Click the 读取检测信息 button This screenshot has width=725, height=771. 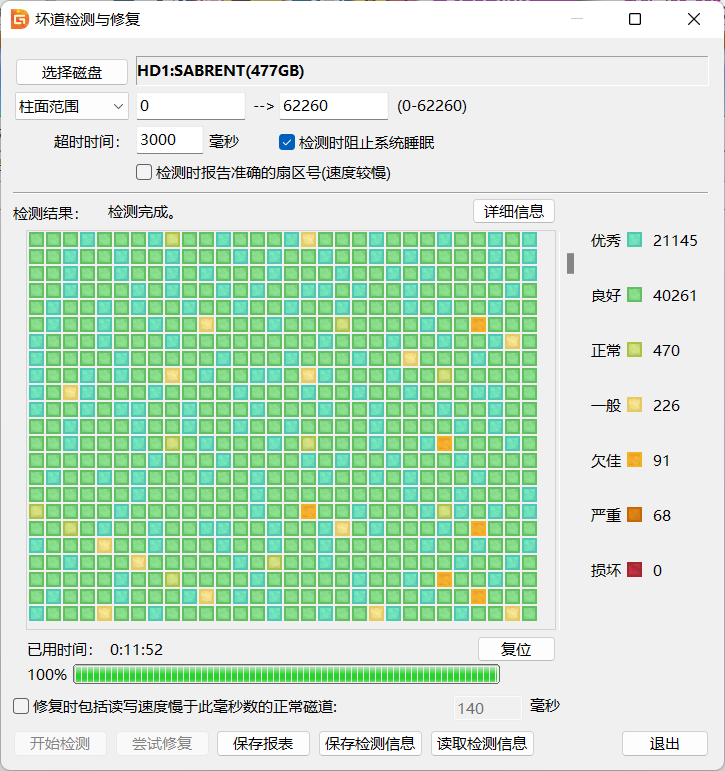point(482,743)
